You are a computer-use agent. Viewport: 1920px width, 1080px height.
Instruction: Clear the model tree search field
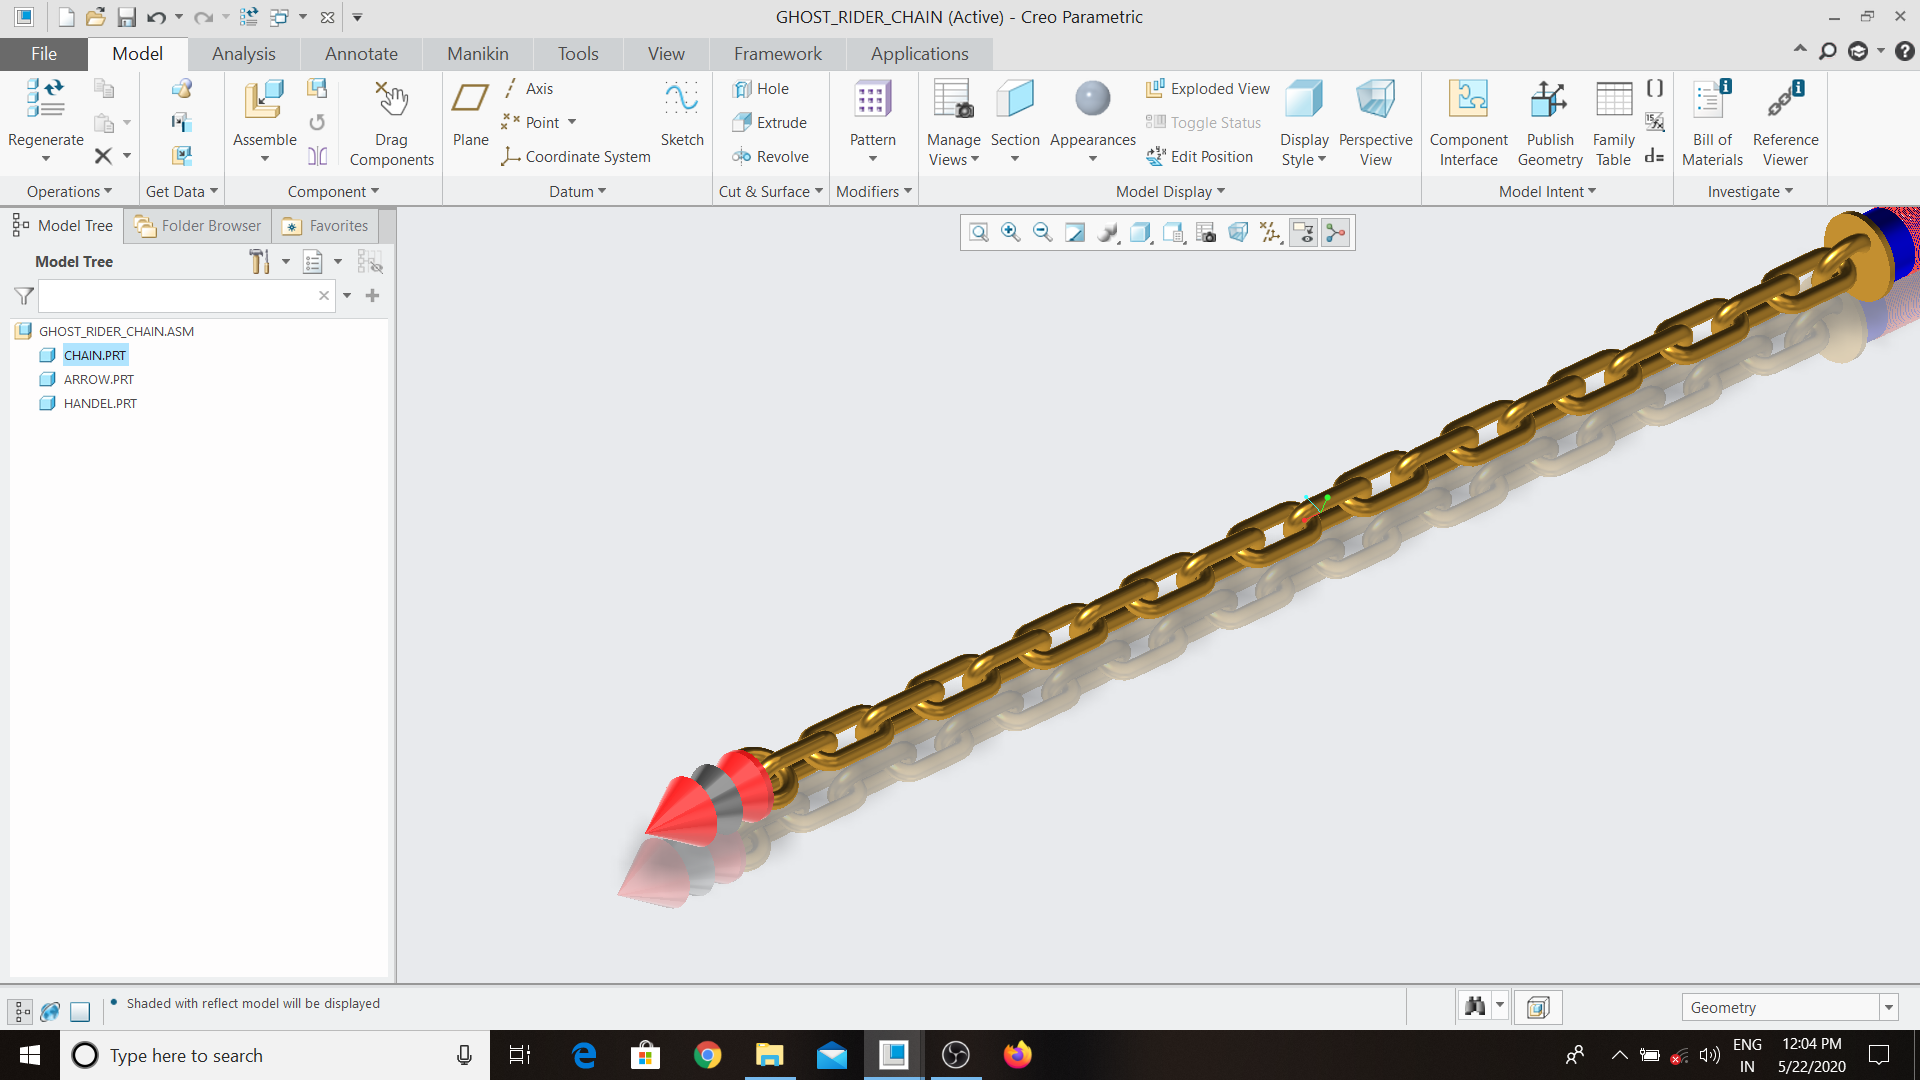324,296
